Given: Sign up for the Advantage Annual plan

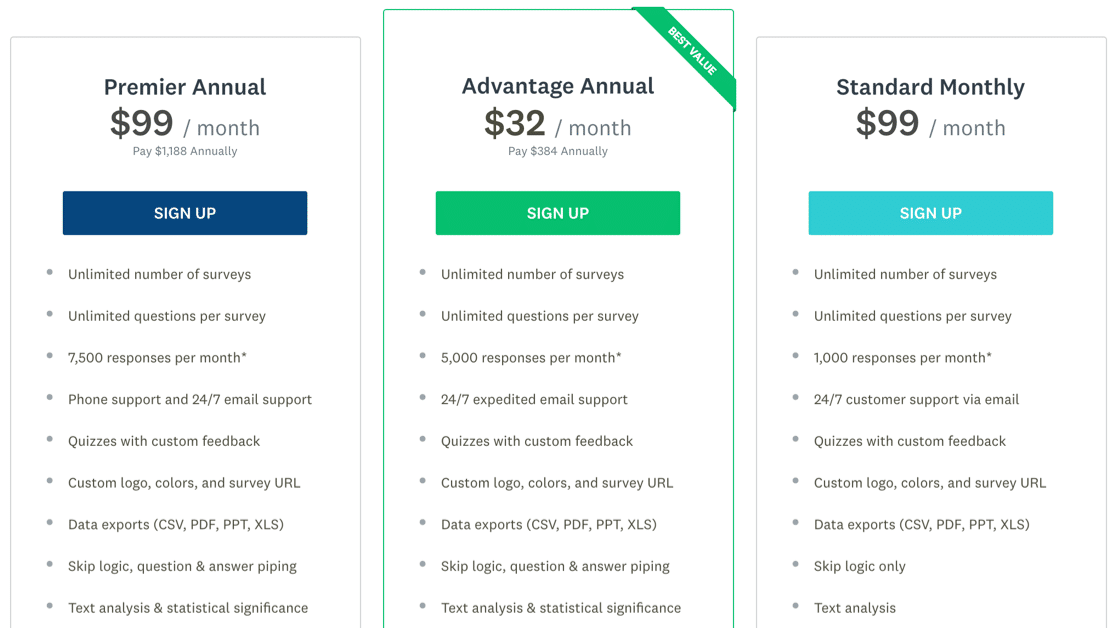Looking at the screenshot, I should [558, 213].
